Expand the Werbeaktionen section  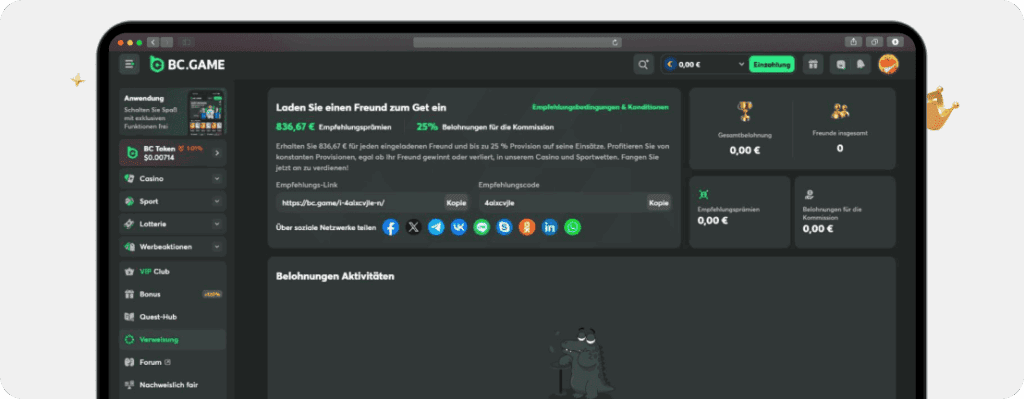tap(173, 247)
